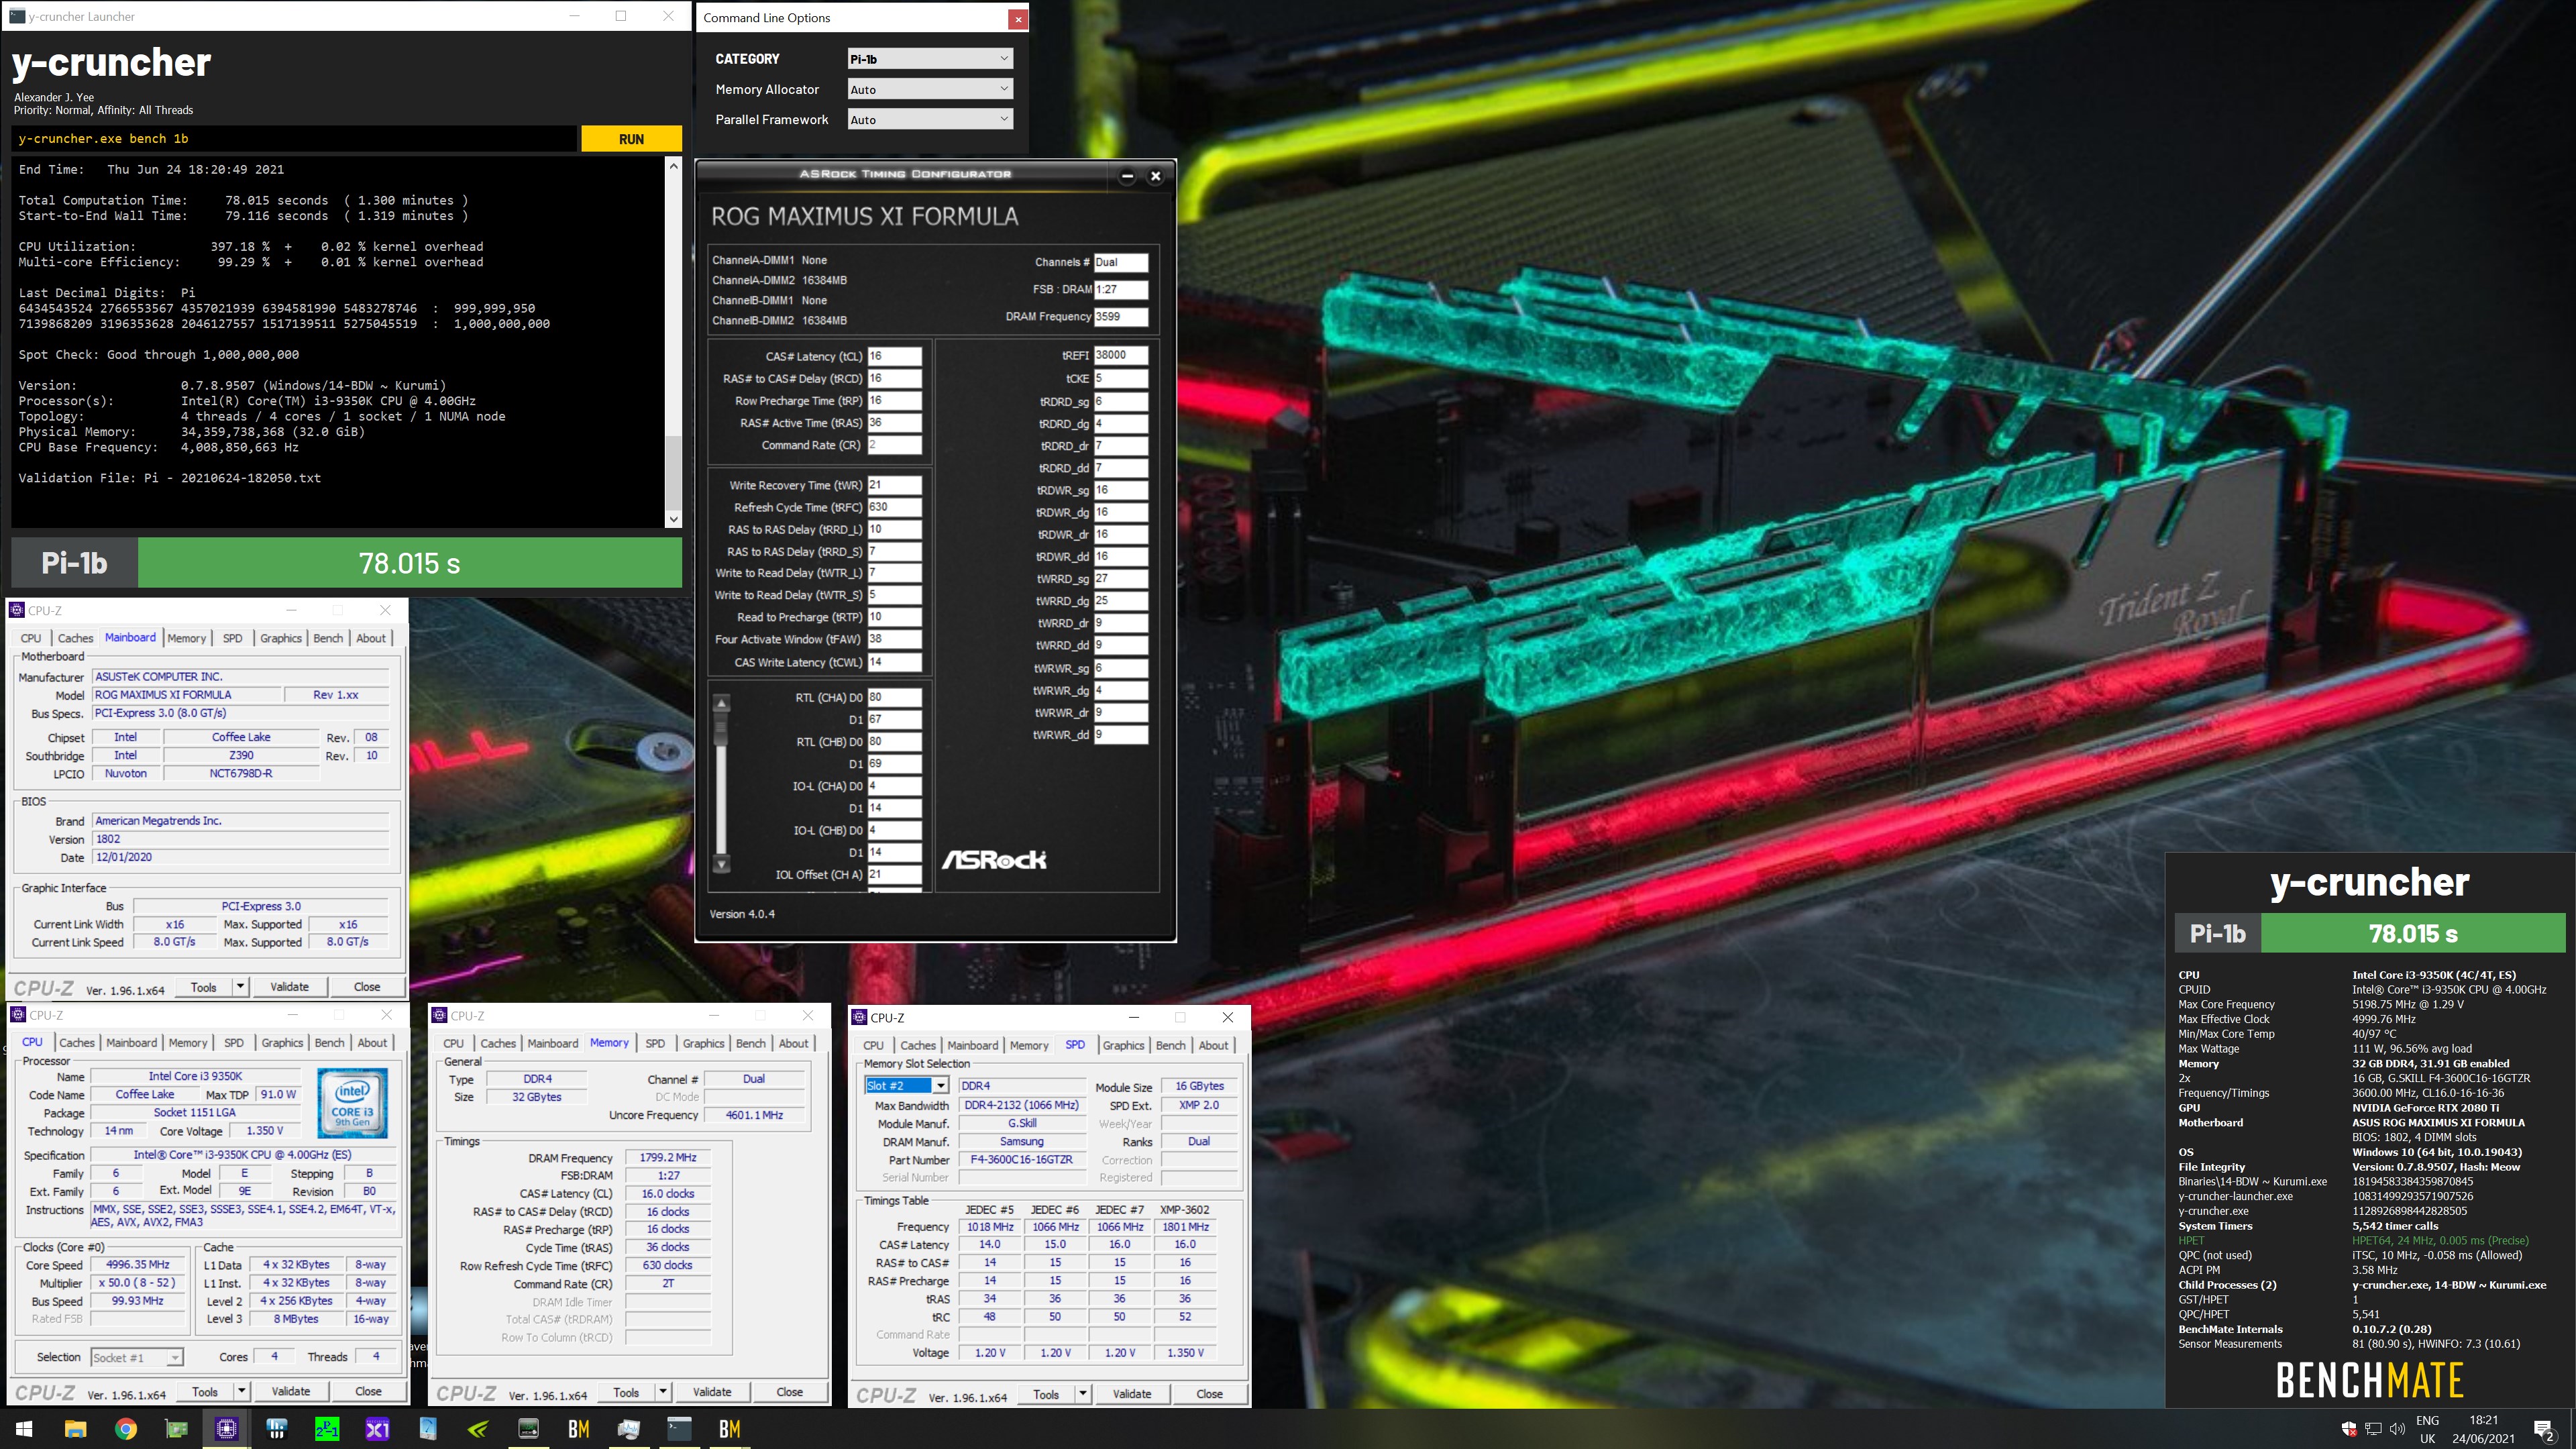The height and width of the screenshot is (1449, 2576).
Task: Expand Tools arrow in CPU-Z SPD window
Action: pyautogui.click(x=1082, y=1394)
